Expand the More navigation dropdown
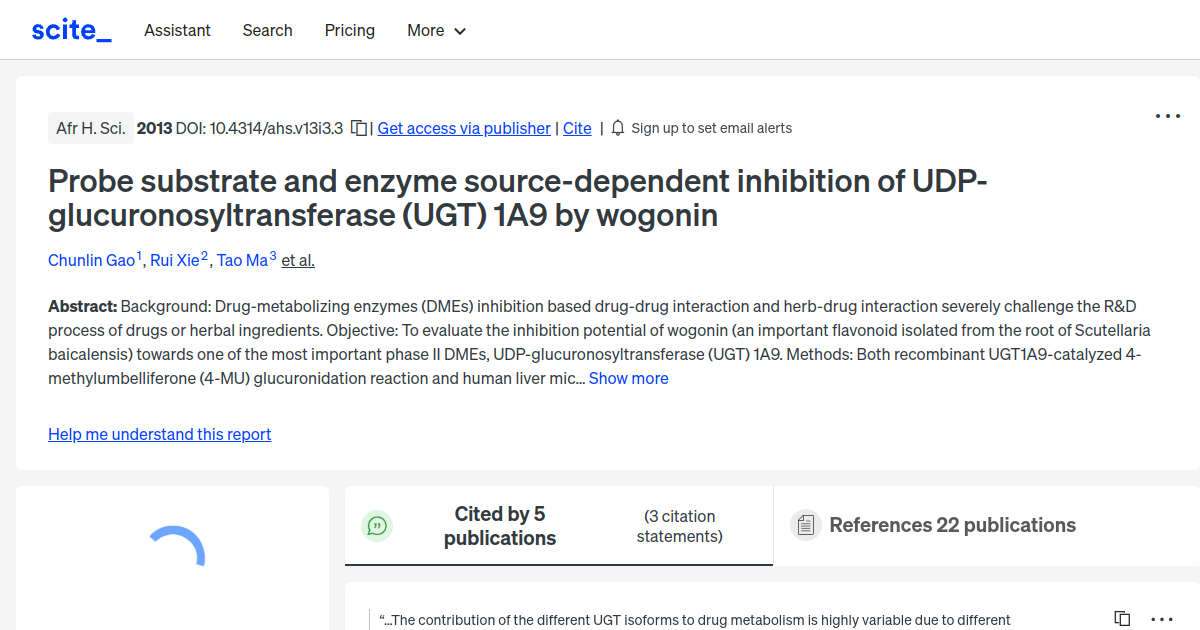 point(436,30)
